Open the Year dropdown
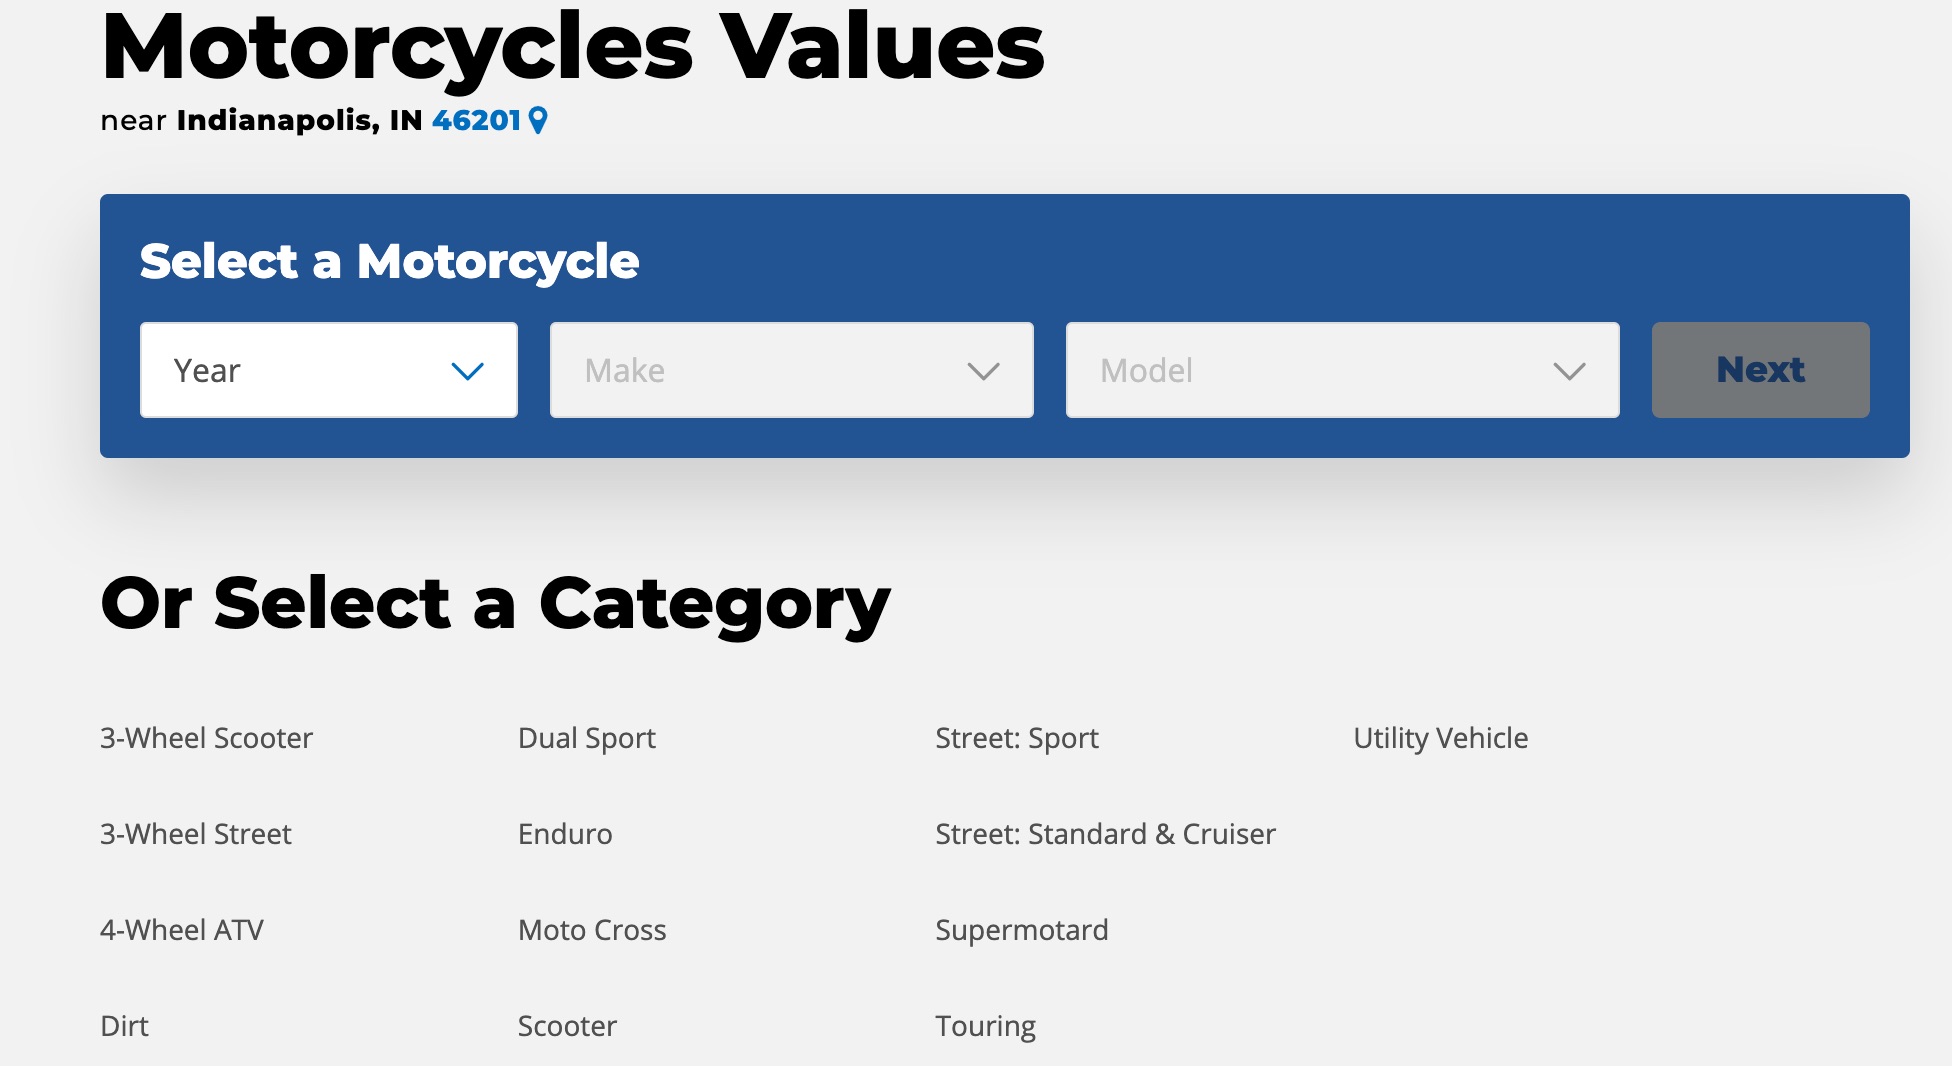Image resolution: width=1952 pixels, height=1066 pixels. point(328,370)
